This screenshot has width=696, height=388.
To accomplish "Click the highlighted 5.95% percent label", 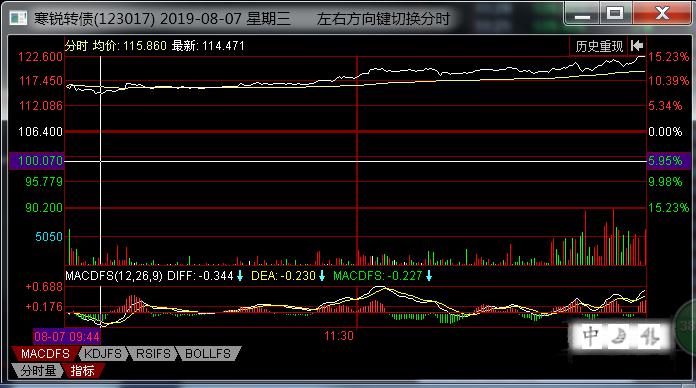I will [x=668, y=160].
